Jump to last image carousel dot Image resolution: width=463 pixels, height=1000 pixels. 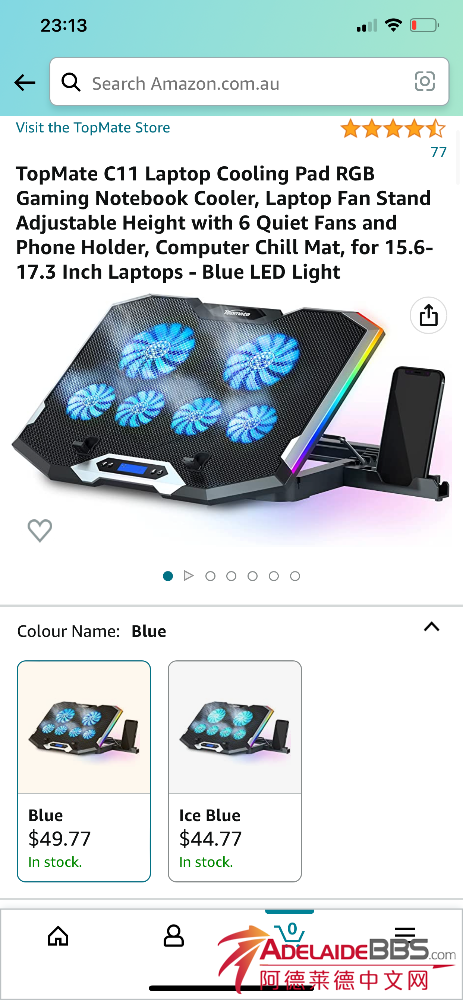click(295, 576)
